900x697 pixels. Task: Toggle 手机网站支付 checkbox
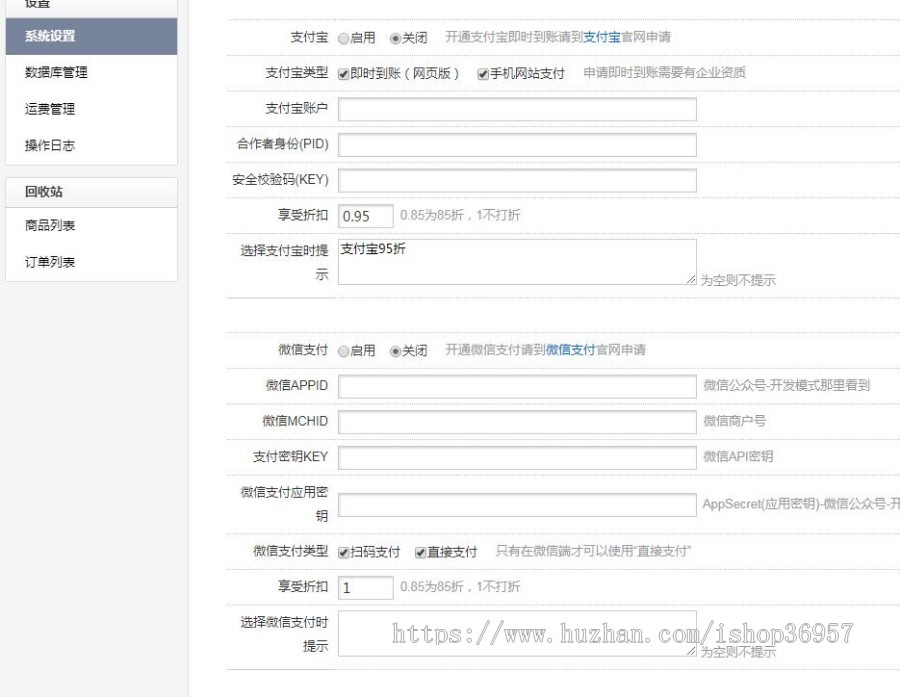pyautogui.click(x=483, y=74)
